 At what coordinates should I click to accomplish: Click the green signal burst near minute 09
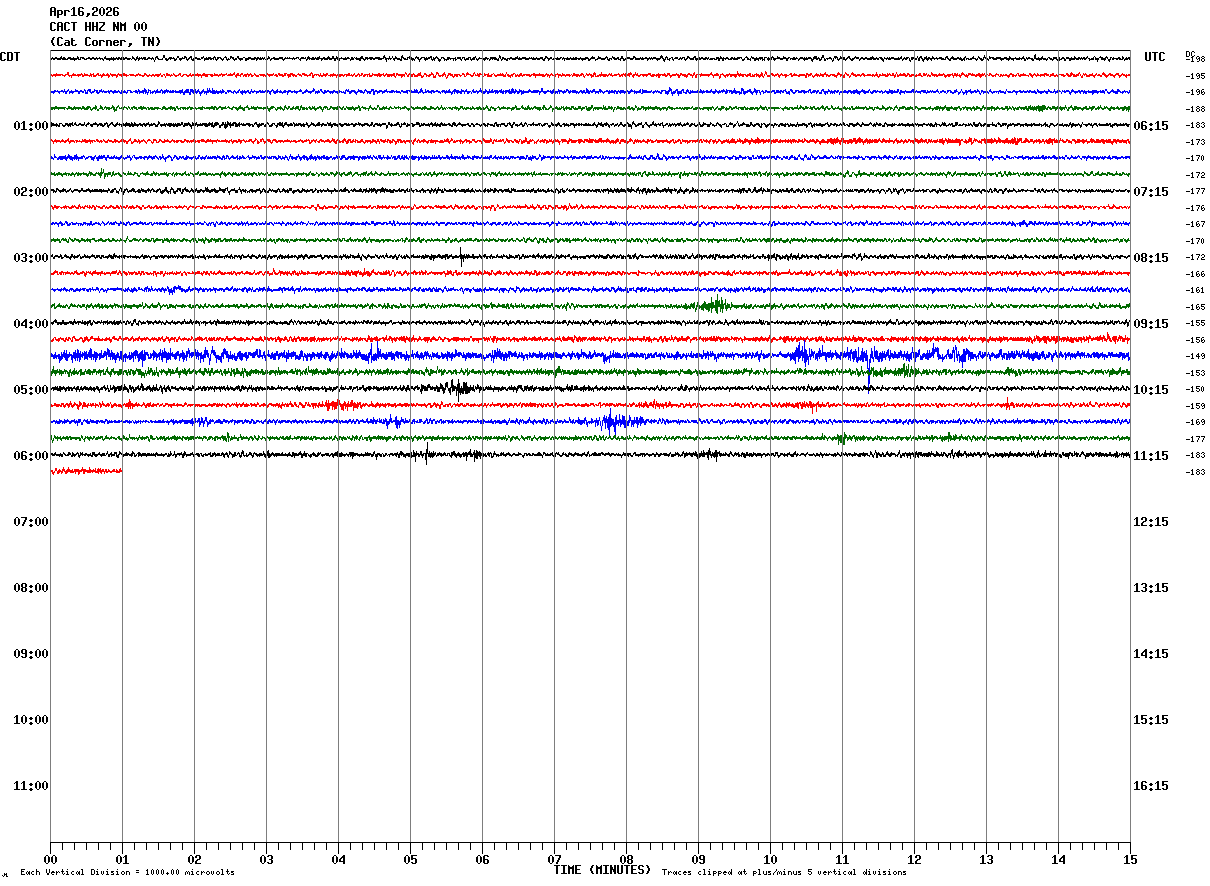(x=715, y=305)
